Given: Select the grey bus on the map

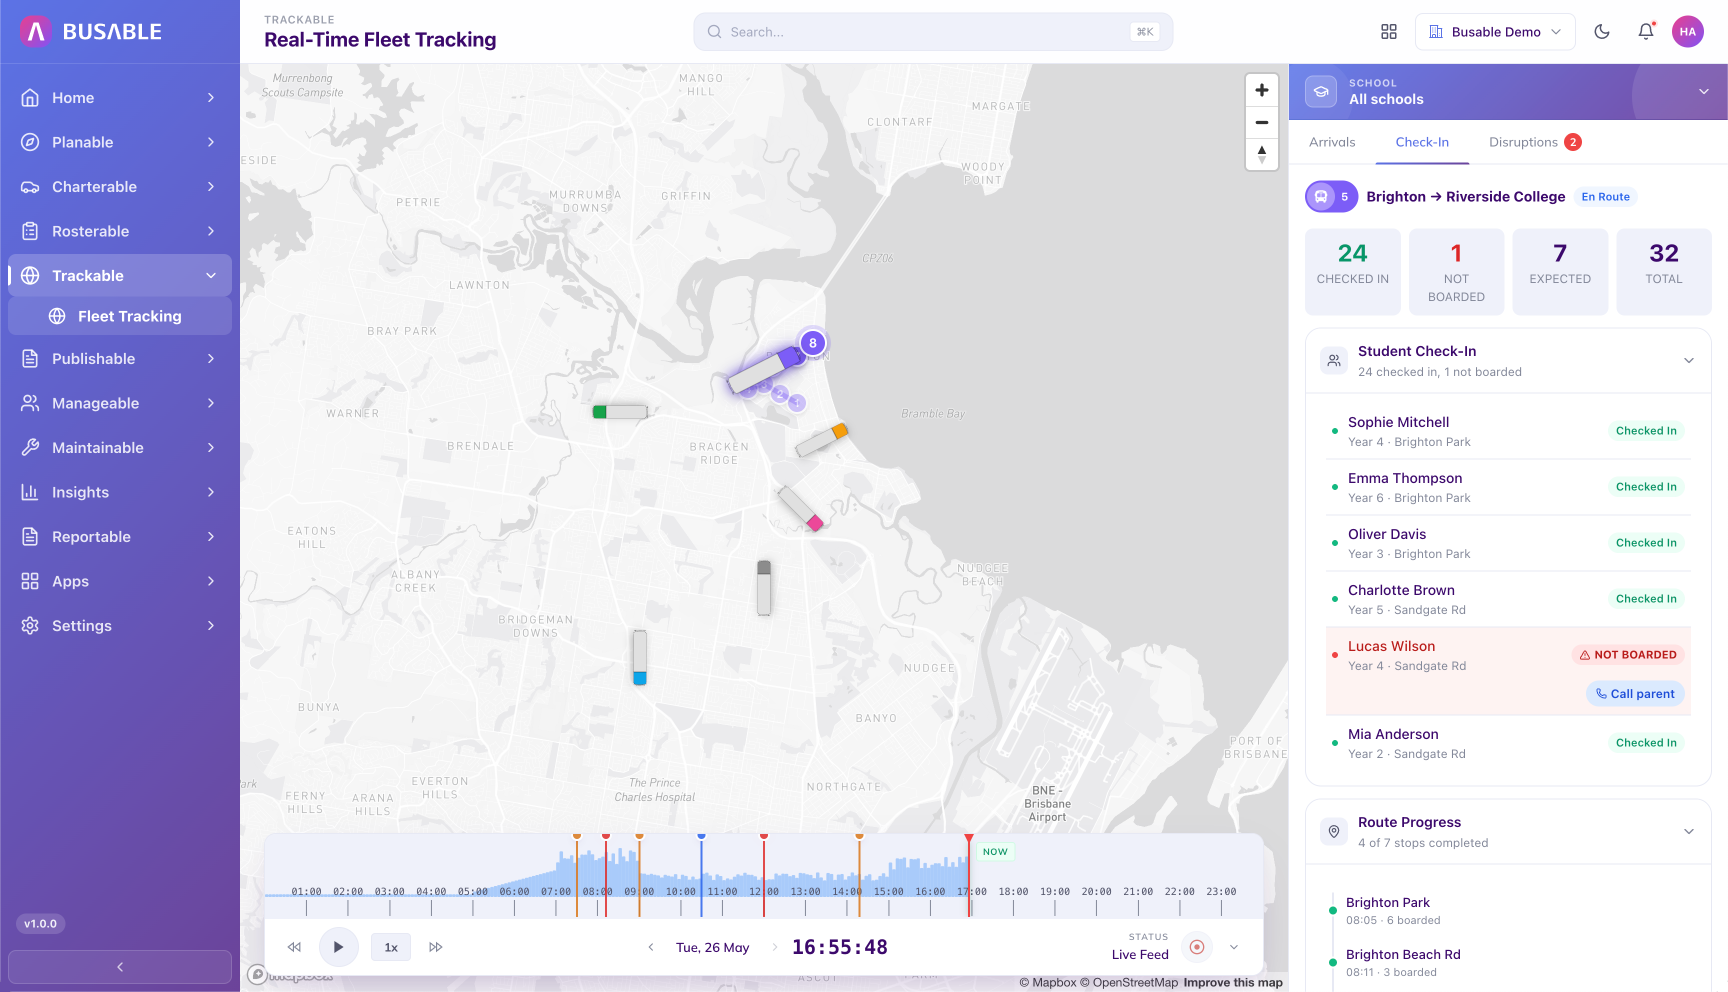Looking at the screenshot, I should 764,588.
